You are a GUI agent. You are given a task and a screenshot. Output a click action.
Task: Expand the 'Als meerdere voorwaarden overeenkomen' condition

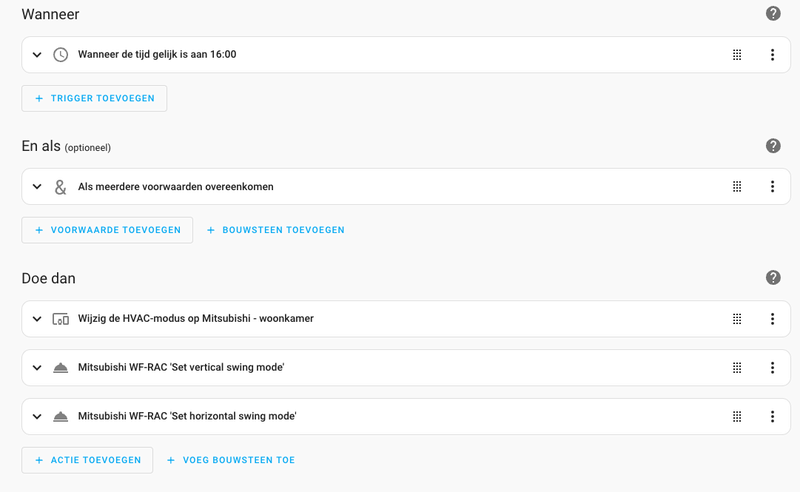[x=37, y=187]
